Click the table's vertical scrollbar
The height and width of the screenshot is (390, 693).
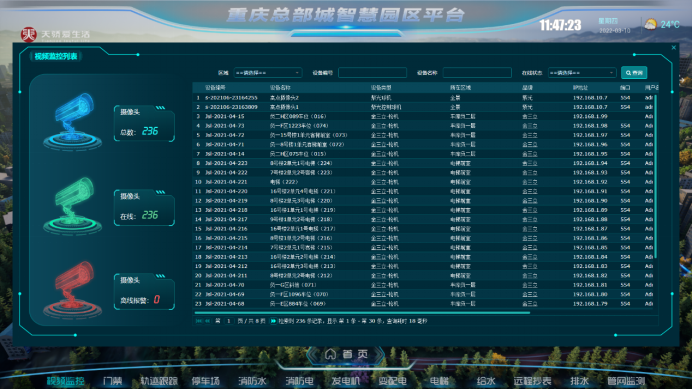coord(656,177)
